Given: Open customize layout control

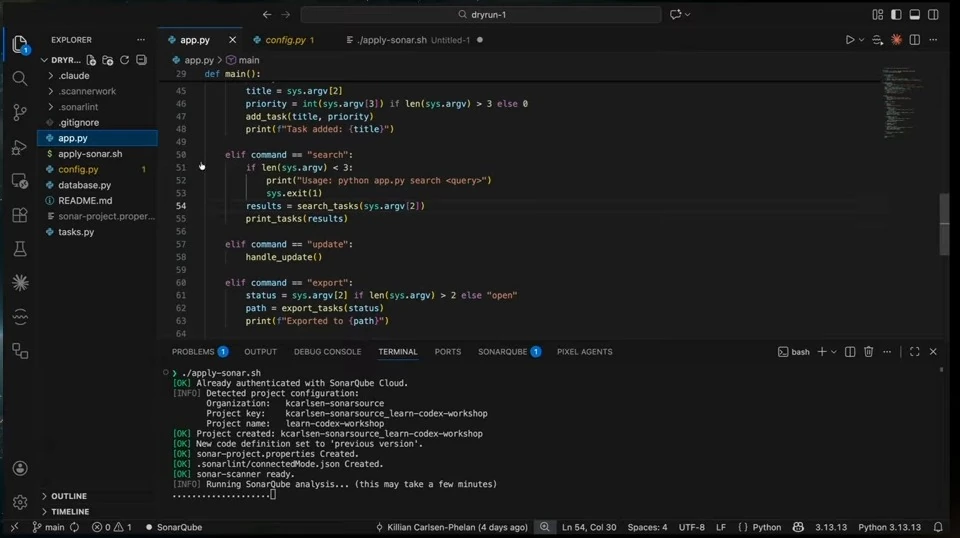Looking at the screenshot, I should coord(878,14).
